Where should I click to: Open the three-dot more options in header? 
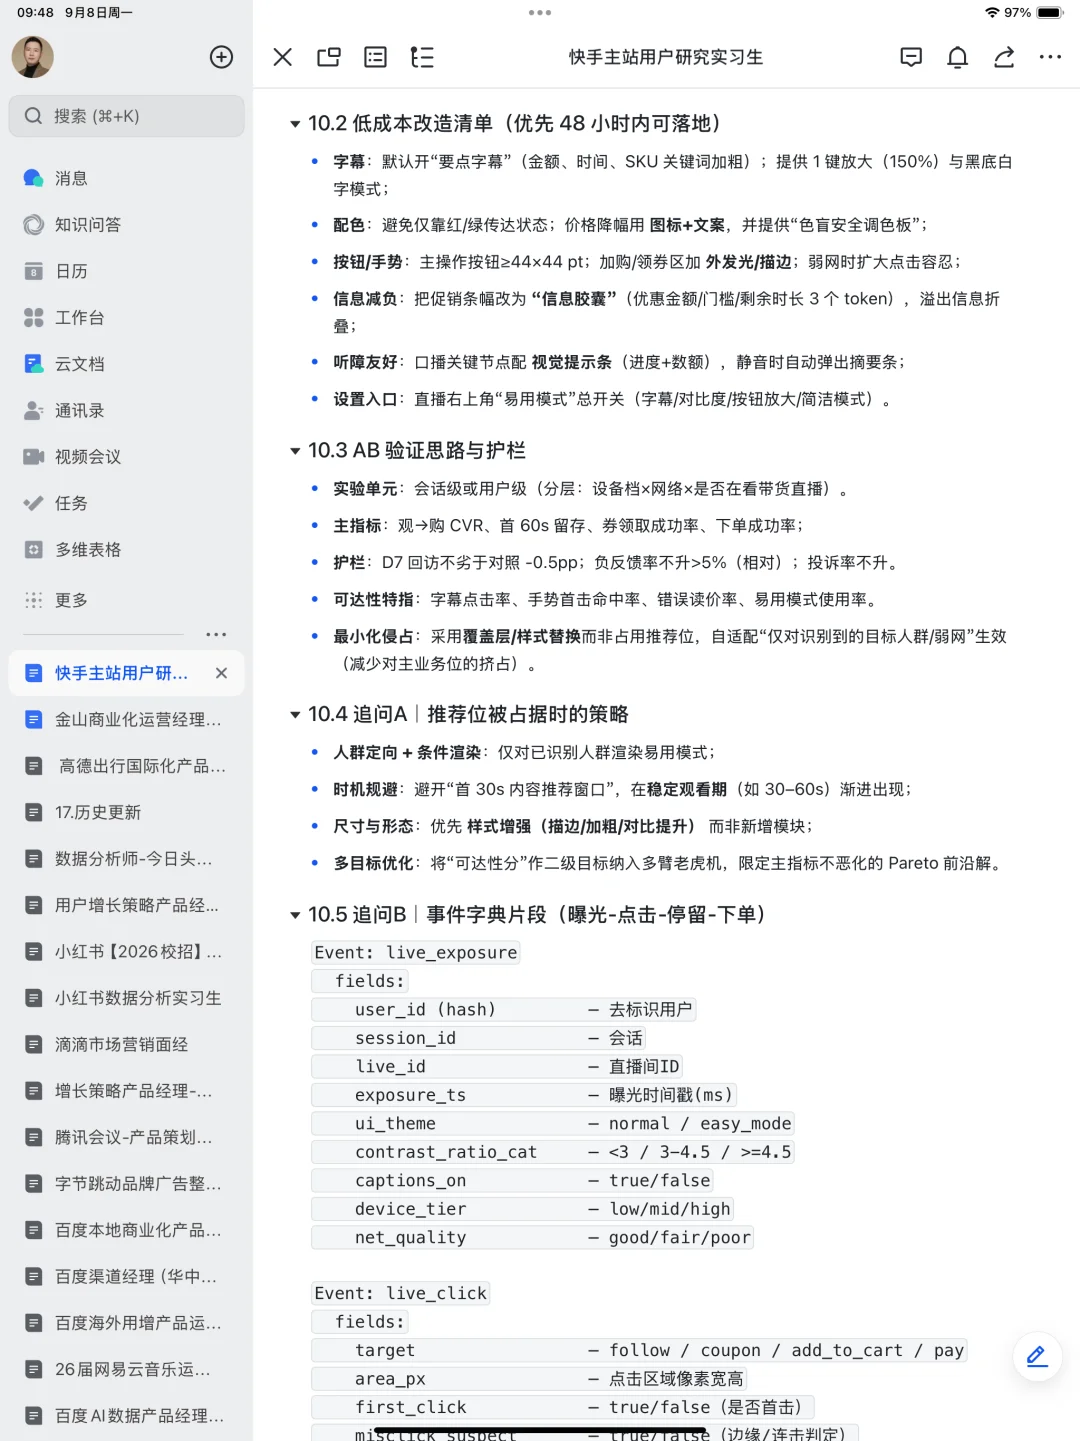(x=1050, y=57)
